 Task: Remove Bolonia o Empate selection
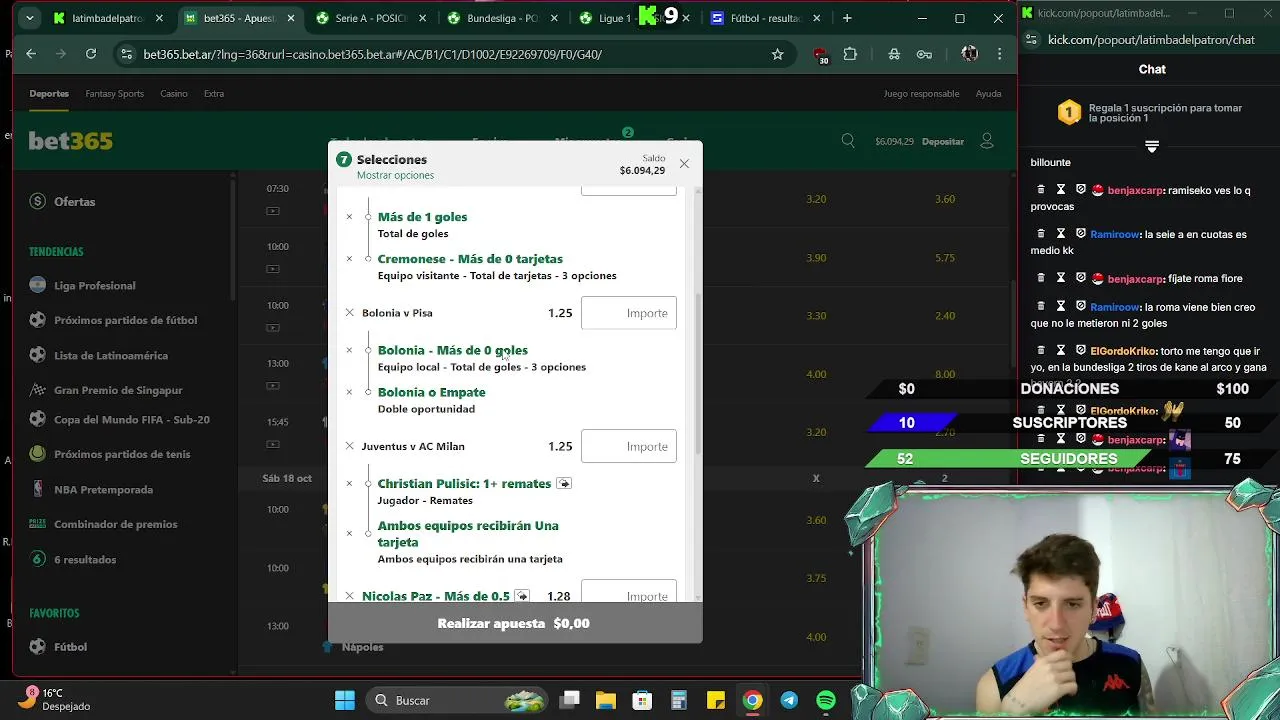pyautogui.click(x=349, y=392)
